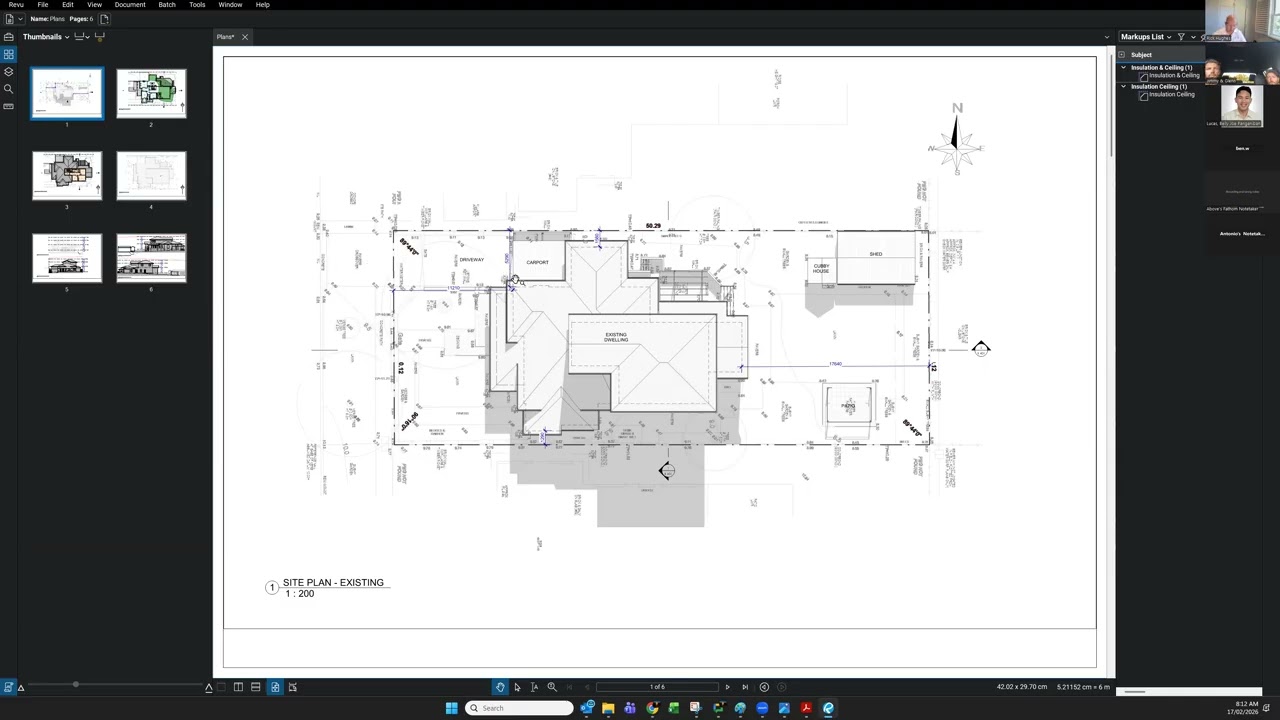This screenshot has height=720, width=1280.
Task: Open the Document menu
Action: tap(130, 5)
